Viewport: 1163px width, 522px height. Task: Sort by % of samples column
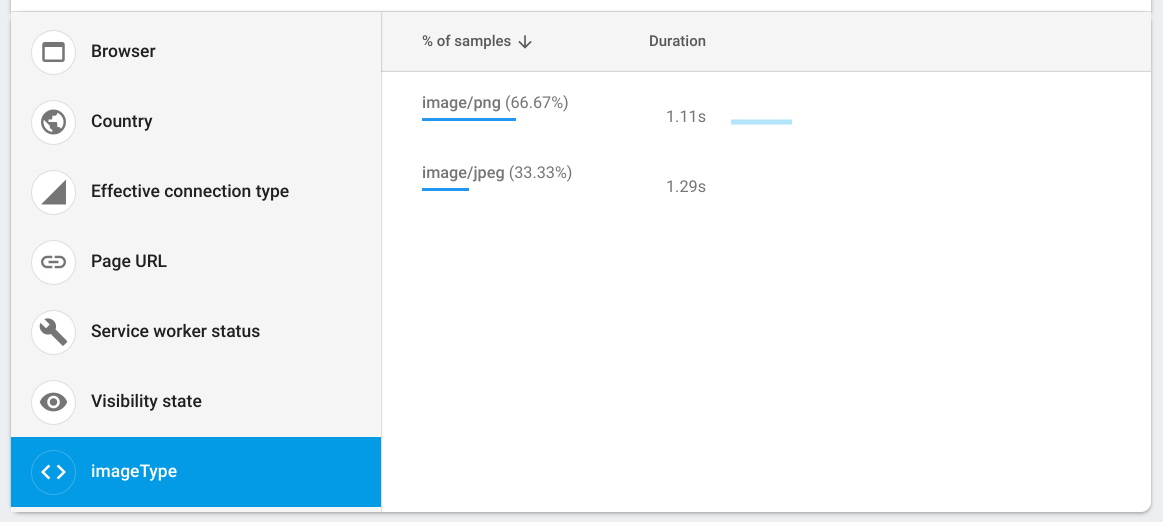tap(466, 42)
